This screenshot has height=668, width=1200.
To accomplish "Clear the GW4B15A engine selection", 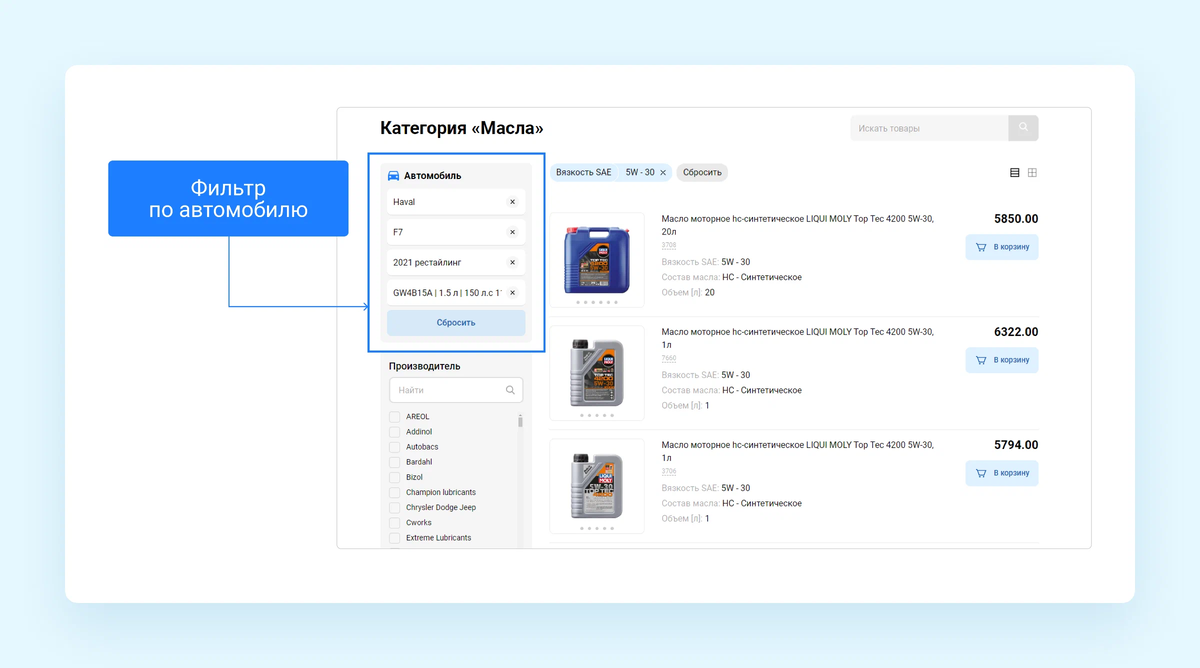I will pyautogui.click(x=512, y=293).
